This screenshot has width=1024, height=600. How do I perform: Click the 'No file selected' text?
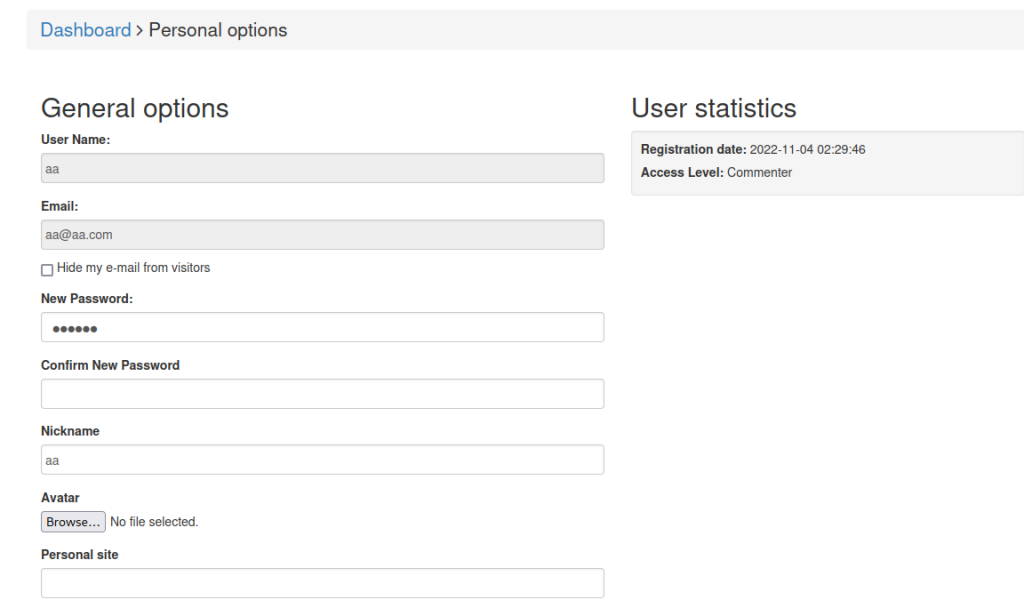pos(154,521)
